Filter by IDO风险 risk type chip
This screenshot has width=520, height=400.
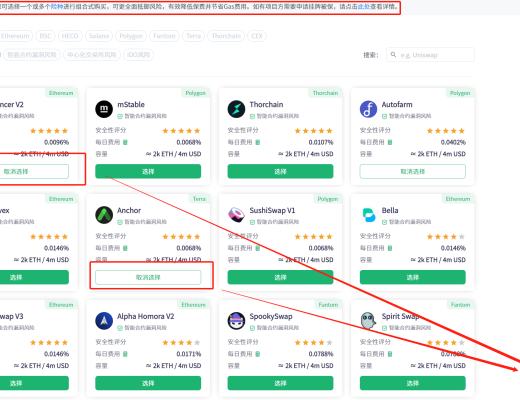[138, 55]
